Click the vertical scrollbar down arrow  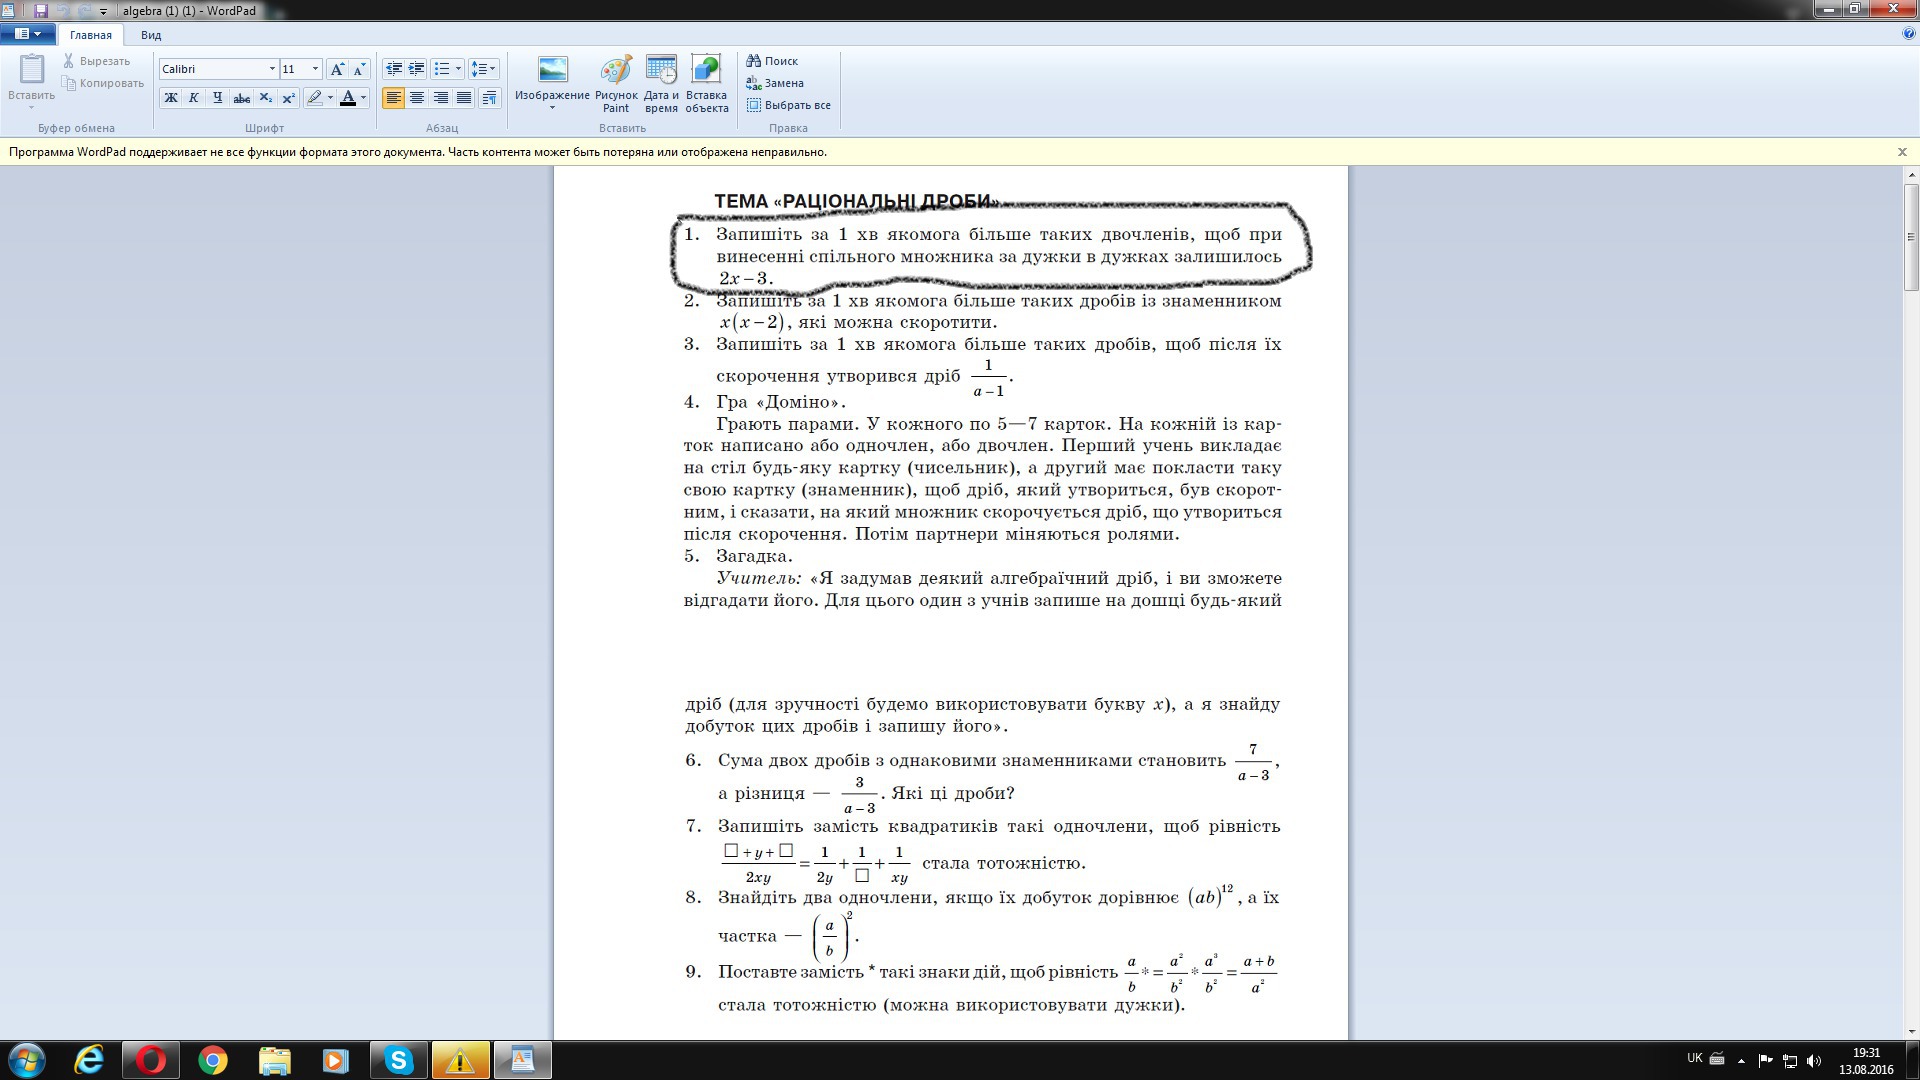coord(1911,1031)
